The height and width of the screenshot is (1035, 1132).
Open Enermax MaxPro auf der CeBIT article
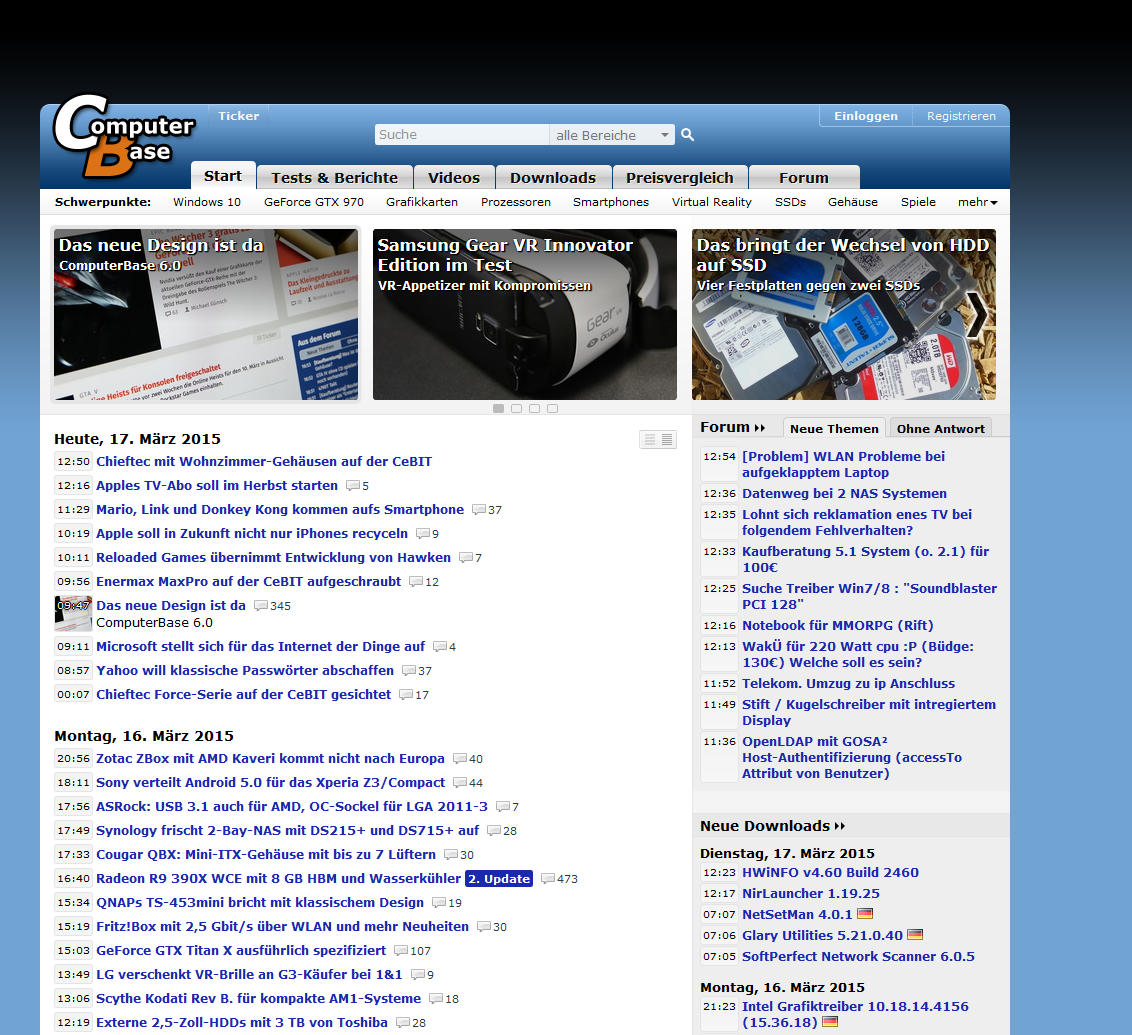pos(248,581)
